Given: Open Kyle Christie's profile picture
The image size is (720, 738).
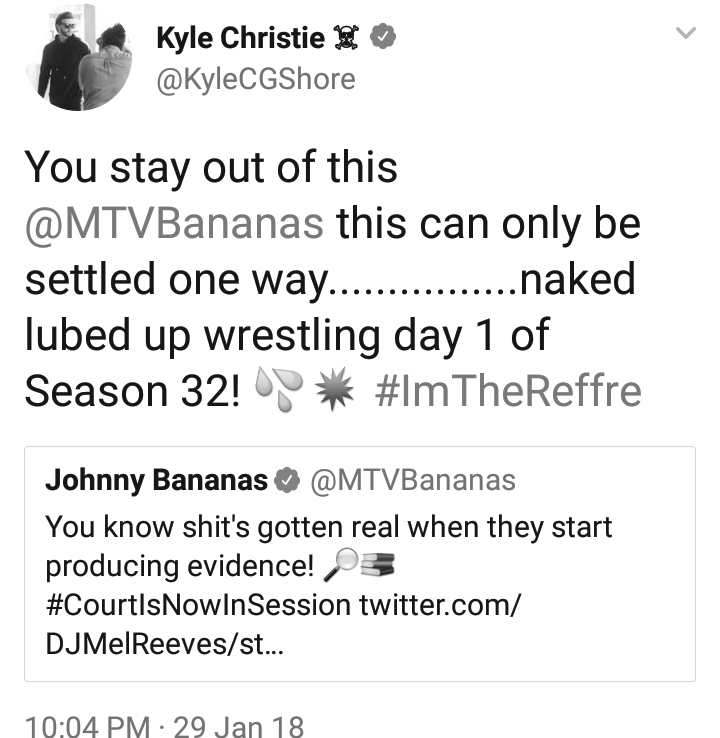Looking at the screenshot, I should 78,58.
